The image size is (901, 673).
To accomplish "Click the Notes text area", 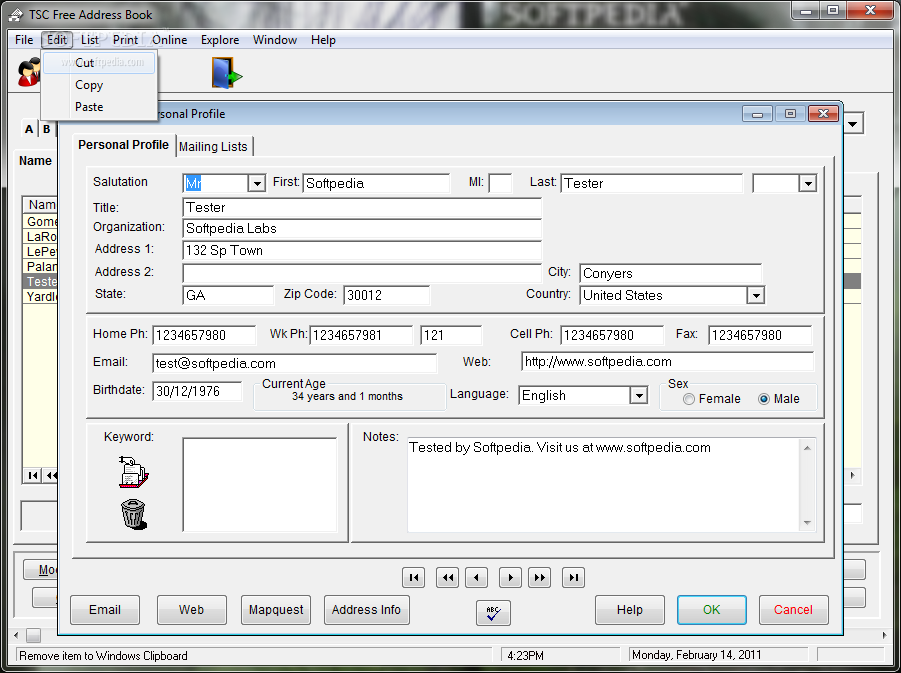I will coord(603,485).
